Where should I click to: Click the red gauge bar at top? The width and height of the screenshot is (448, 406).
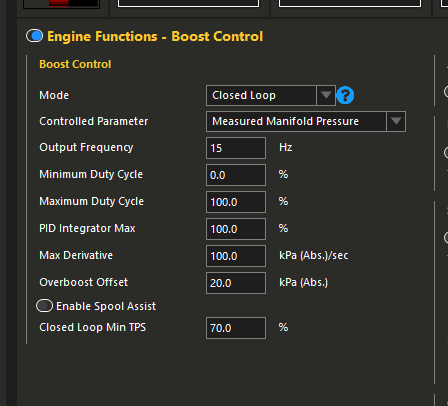[59, 3]
